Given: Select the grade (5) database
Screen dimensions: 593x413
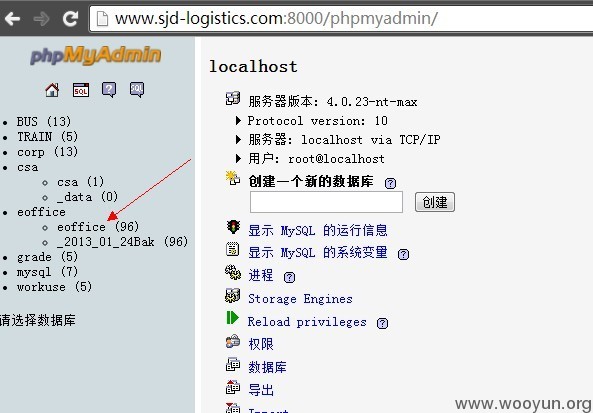Looking at the screenshot, I should (47, 257).
